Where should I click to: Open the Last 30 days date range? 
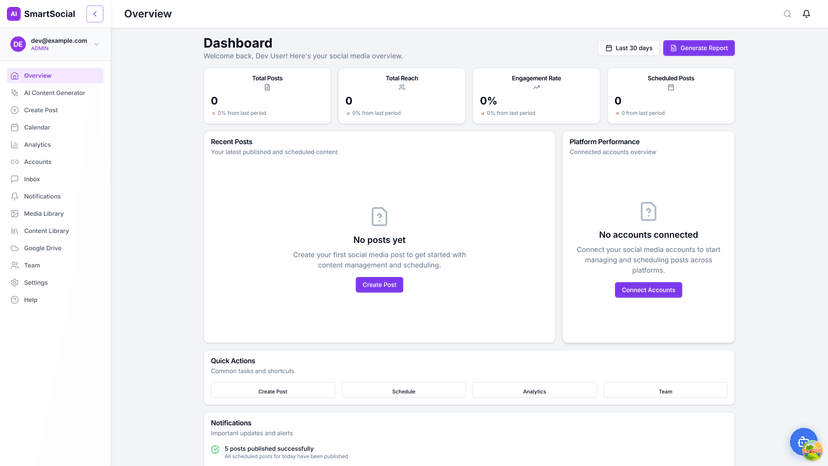[629, 48]
